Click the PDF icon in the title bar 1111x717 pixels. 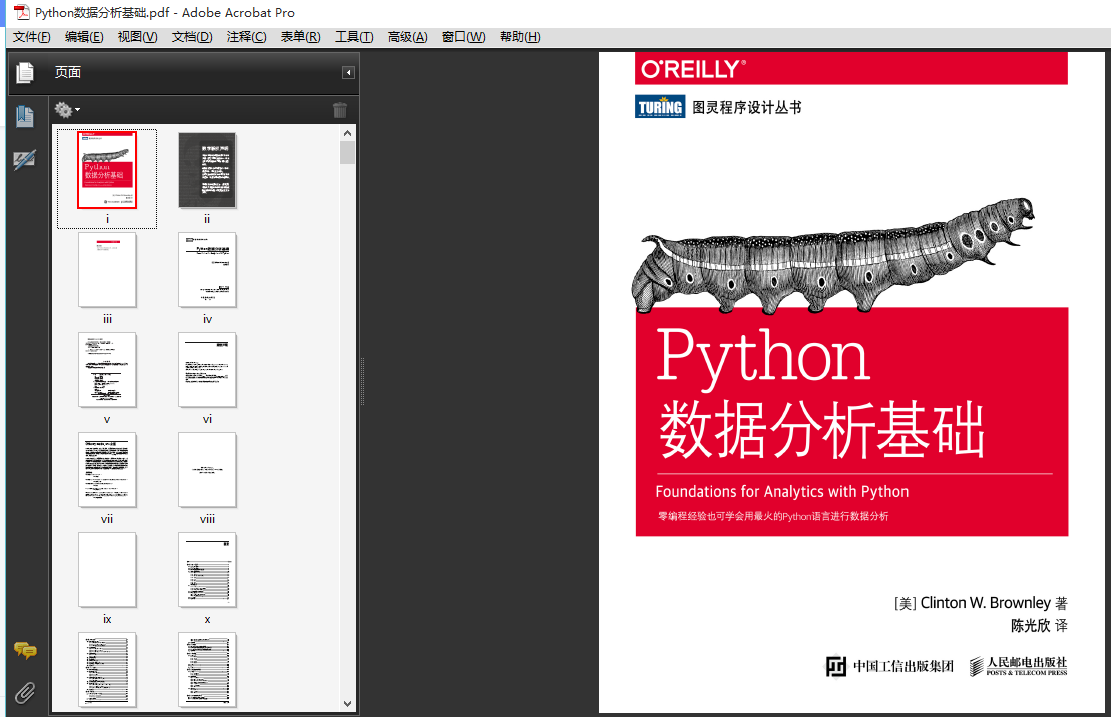click(x=22, y=12)
